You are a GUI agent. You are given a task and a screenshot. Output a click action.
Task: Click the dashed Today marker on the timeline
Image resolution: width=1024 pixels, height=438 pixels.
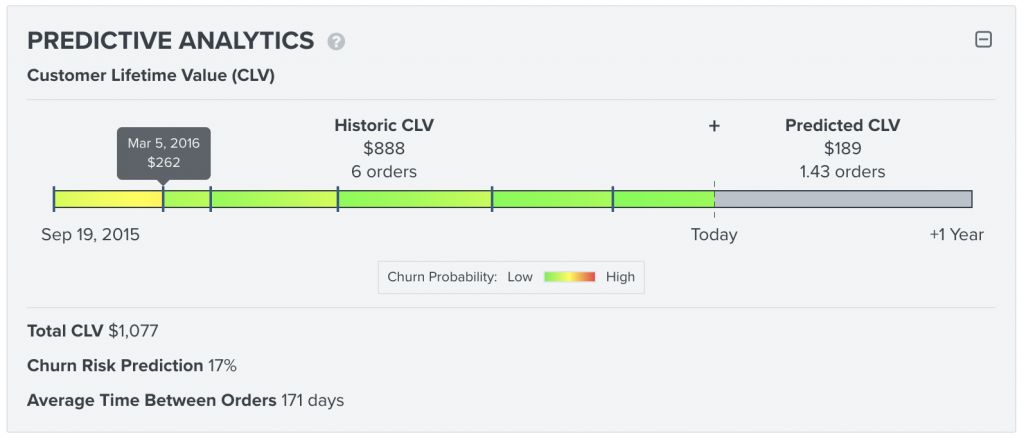[714, 199]
